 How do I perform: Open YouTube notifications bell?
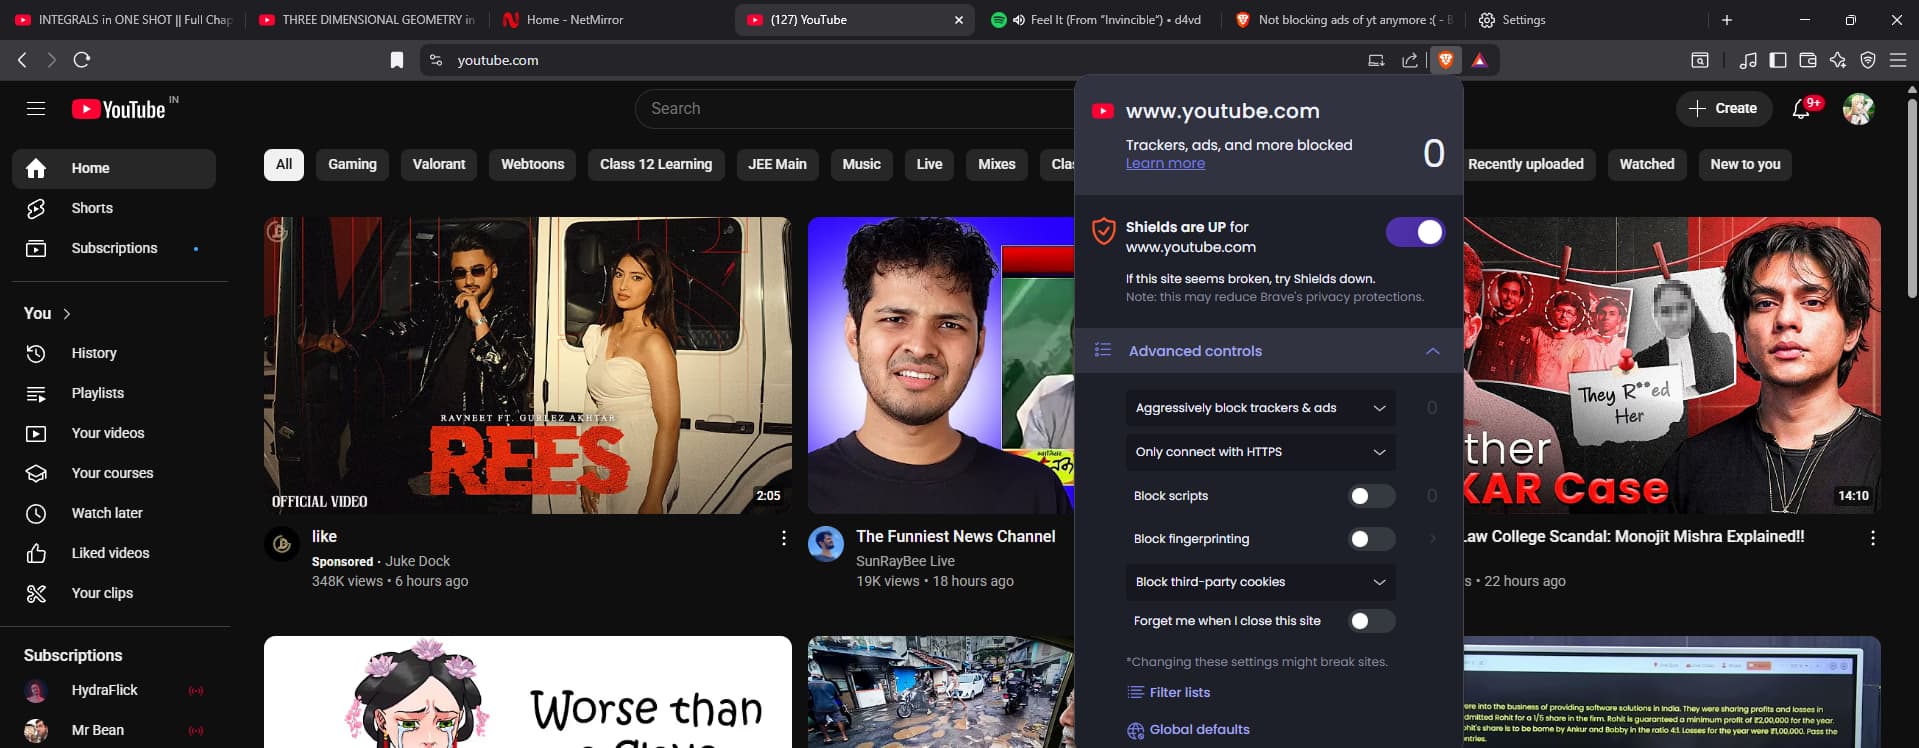coord(1801,108)
